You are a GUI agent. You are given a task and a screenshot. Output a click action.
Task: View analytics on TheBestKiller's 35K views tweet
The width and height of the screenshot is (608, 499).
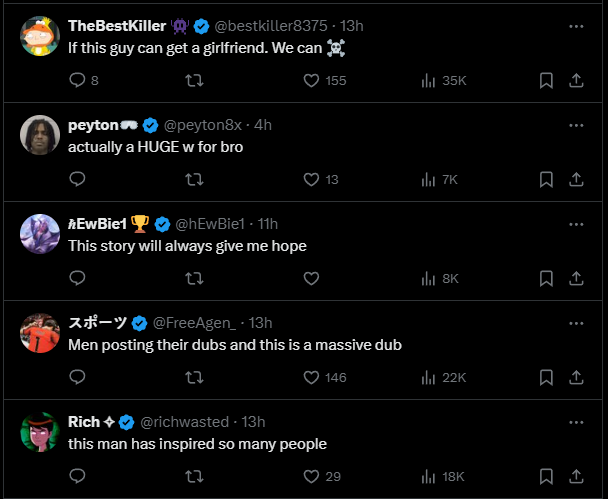430,81
